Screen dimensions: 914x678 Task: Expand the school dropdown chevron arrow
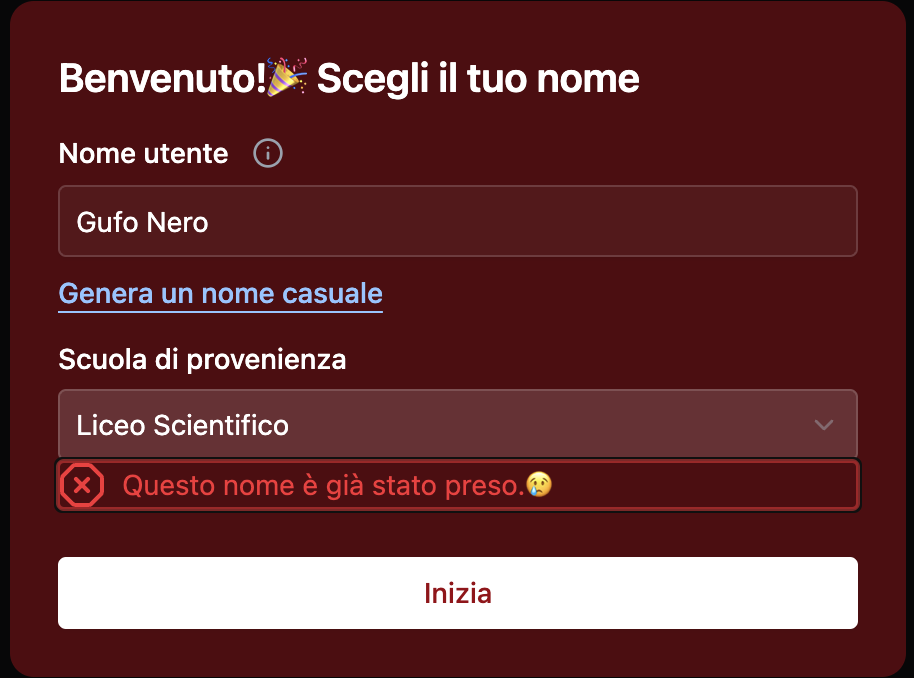pyautogui.click(x=823, y=425)
